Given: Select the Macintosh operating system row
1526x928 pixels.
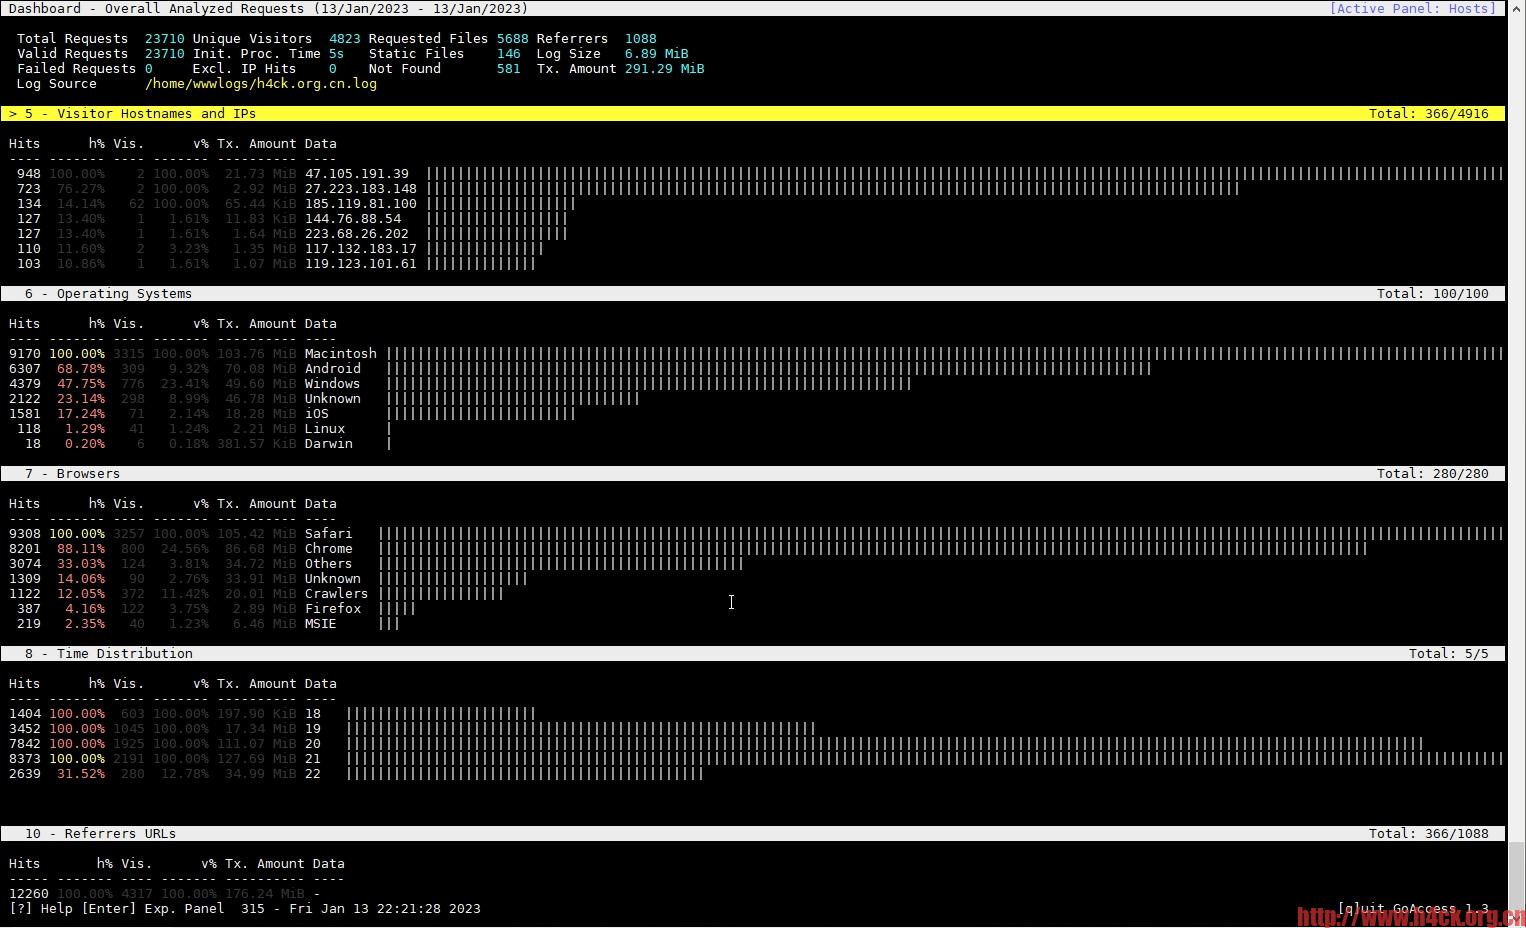Looking at the screenshot, I should [340, 353].
